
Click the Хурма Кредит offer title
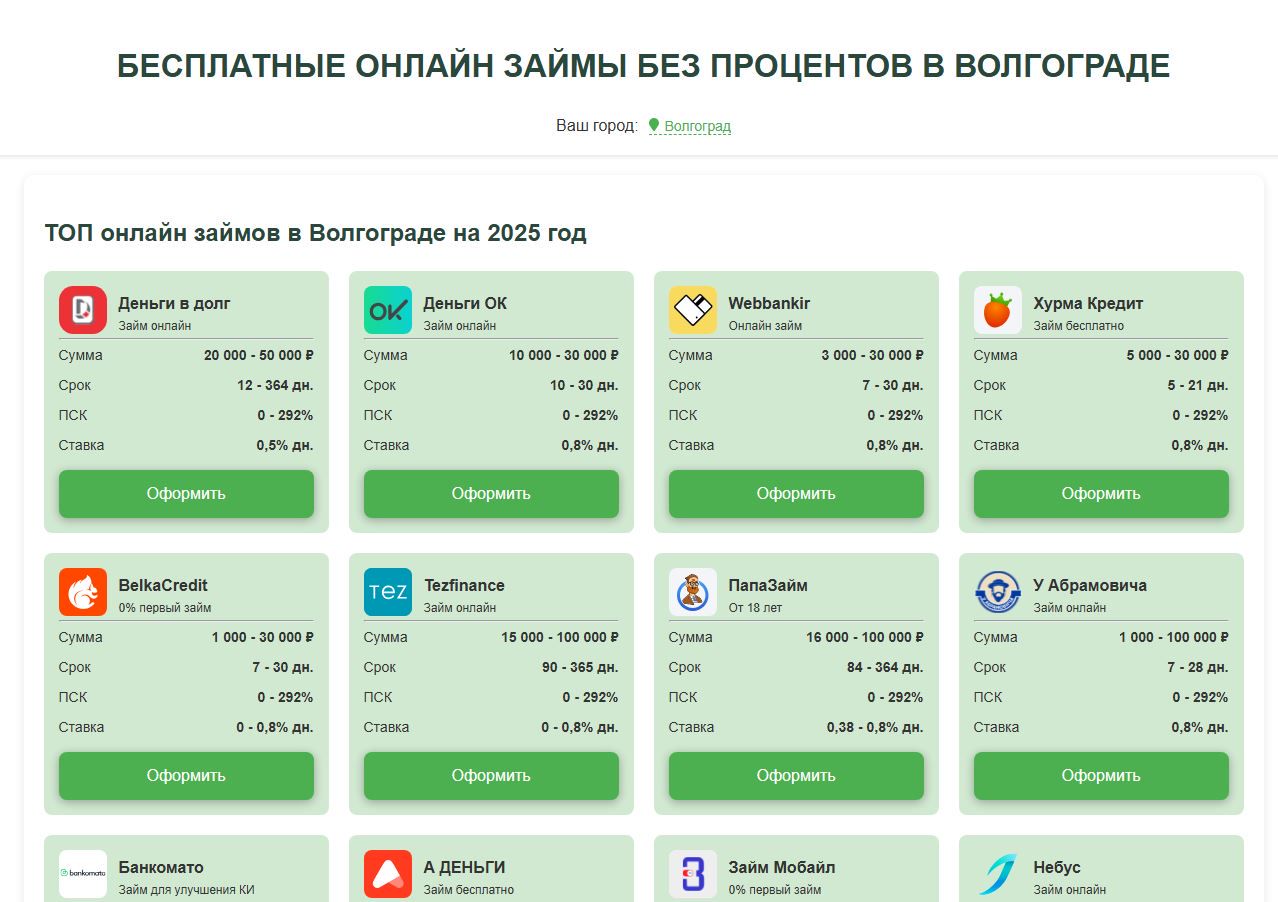(1088, 303)
